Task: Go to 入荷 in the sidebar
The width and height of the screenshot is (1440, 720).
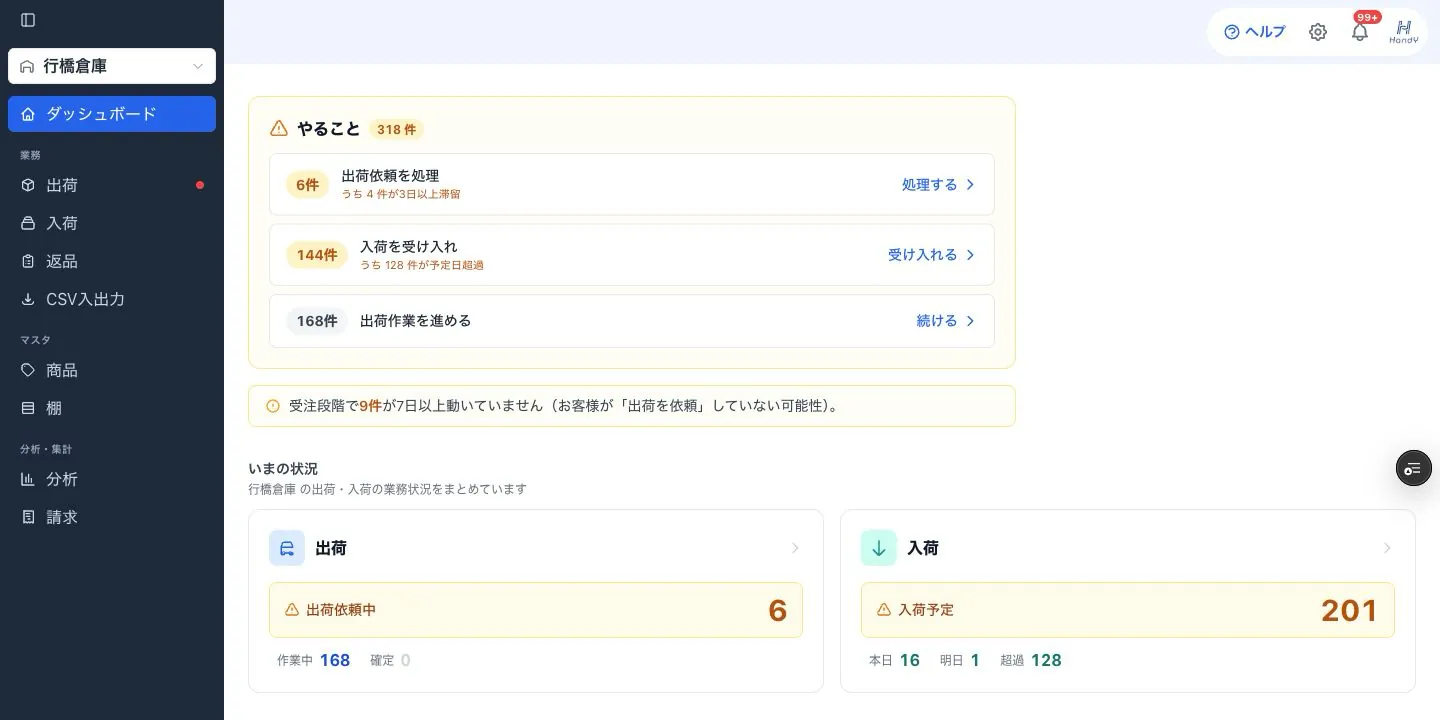Action: [x=112, y=223]
